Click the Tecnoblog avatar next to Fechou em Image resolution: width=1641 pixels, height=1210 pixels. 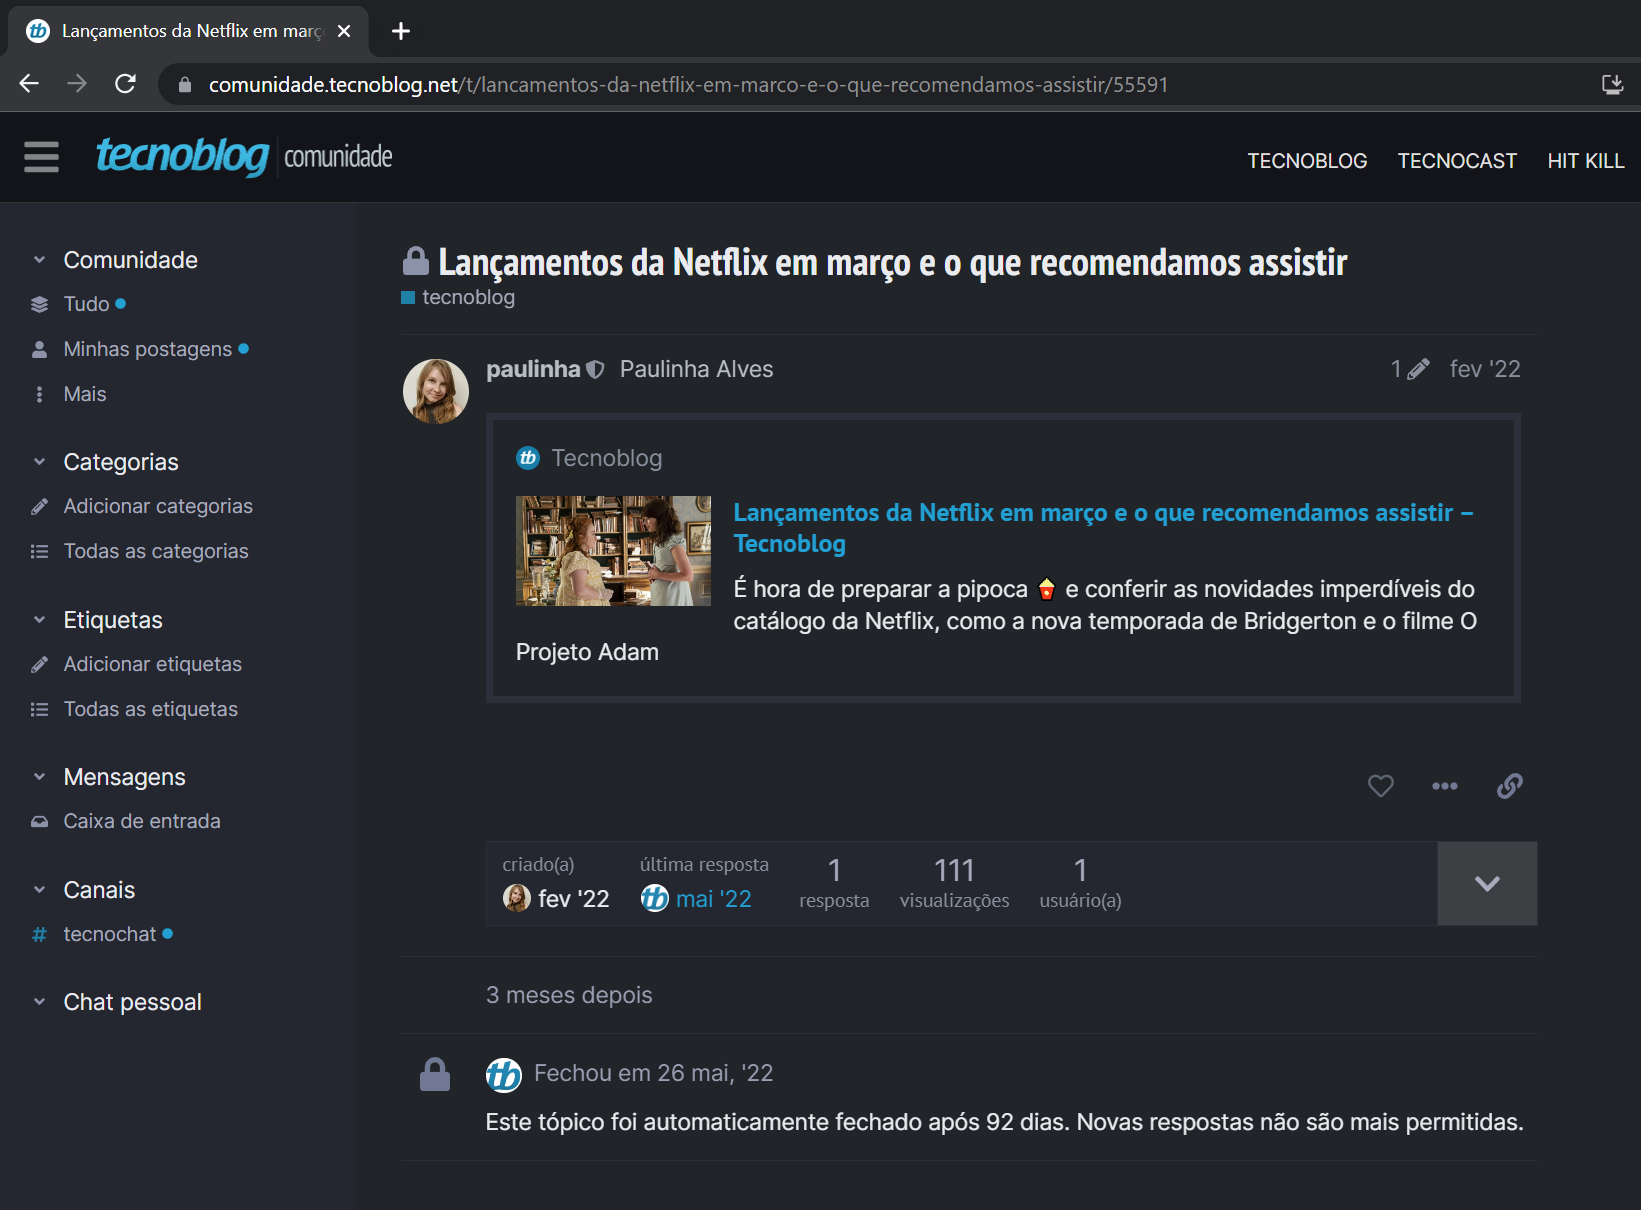pyautogui.click(x=503, y=1074)
